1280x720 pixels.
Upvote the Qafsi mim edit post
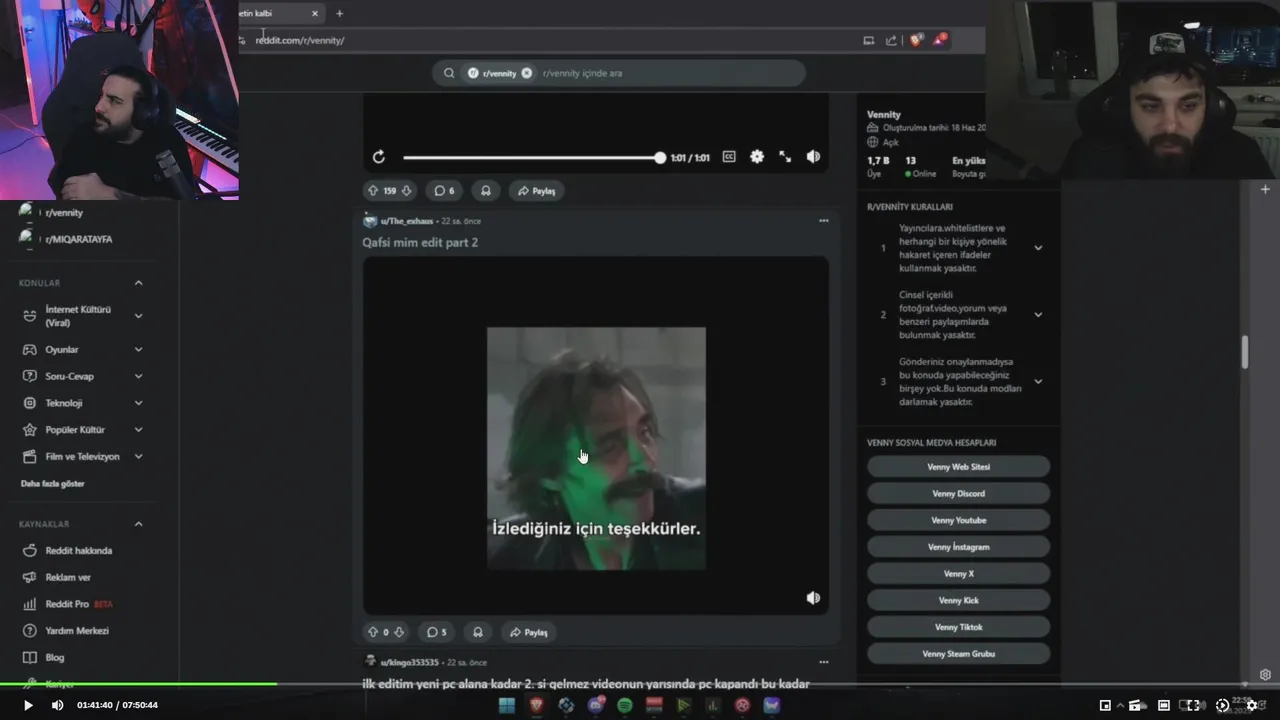click(373, 632)
